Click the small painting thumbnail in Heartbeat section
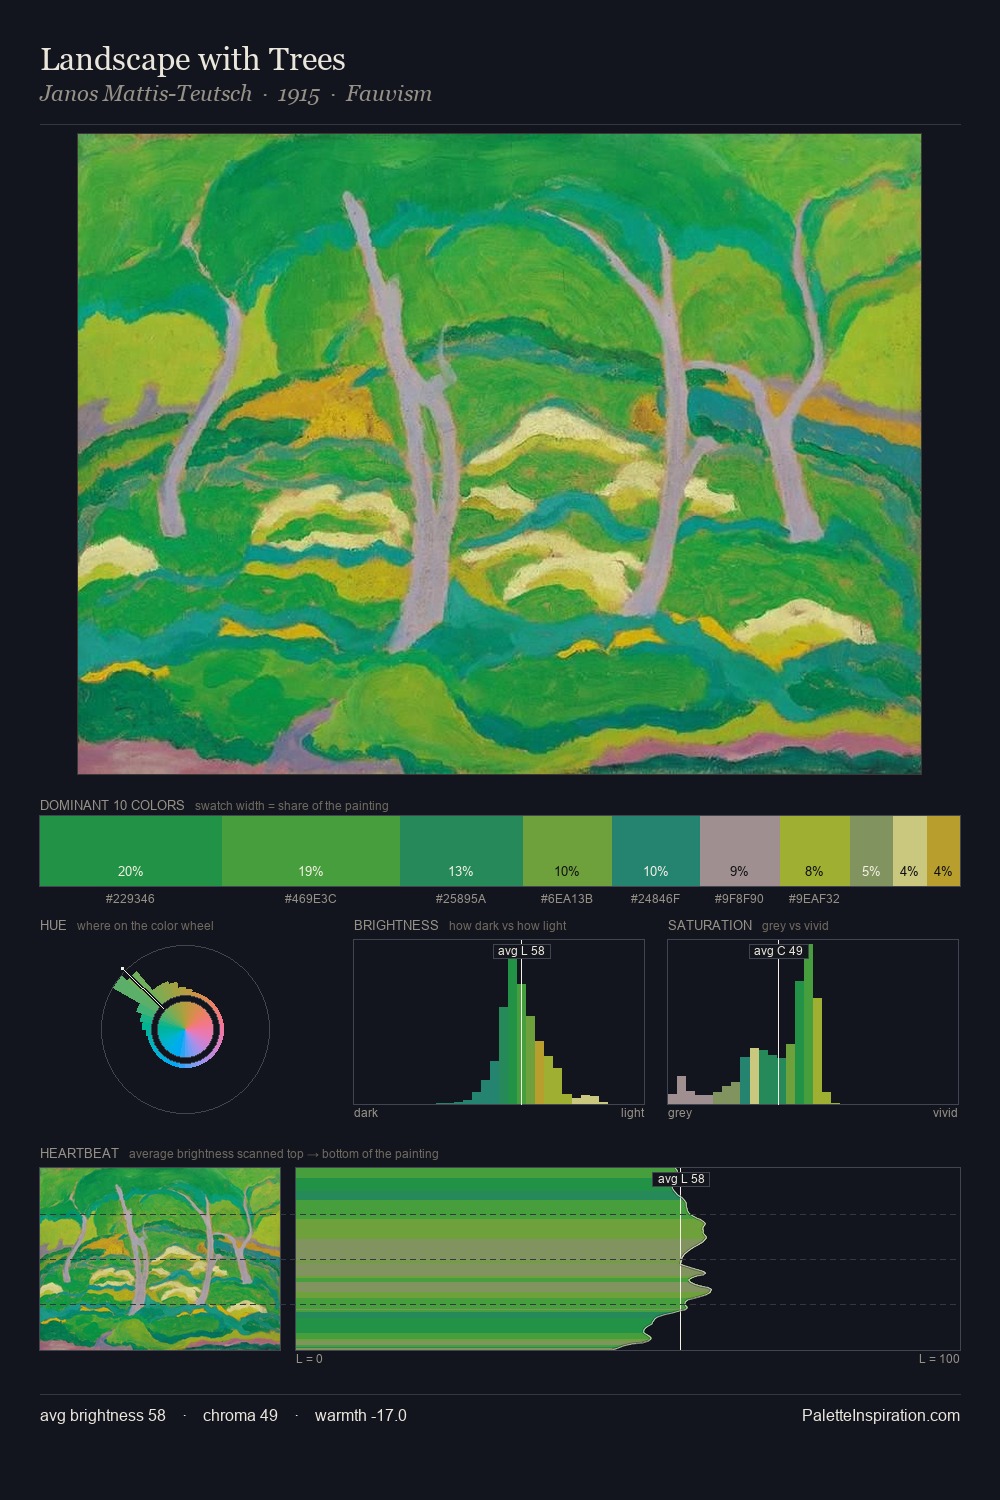 click(160, 1259)
